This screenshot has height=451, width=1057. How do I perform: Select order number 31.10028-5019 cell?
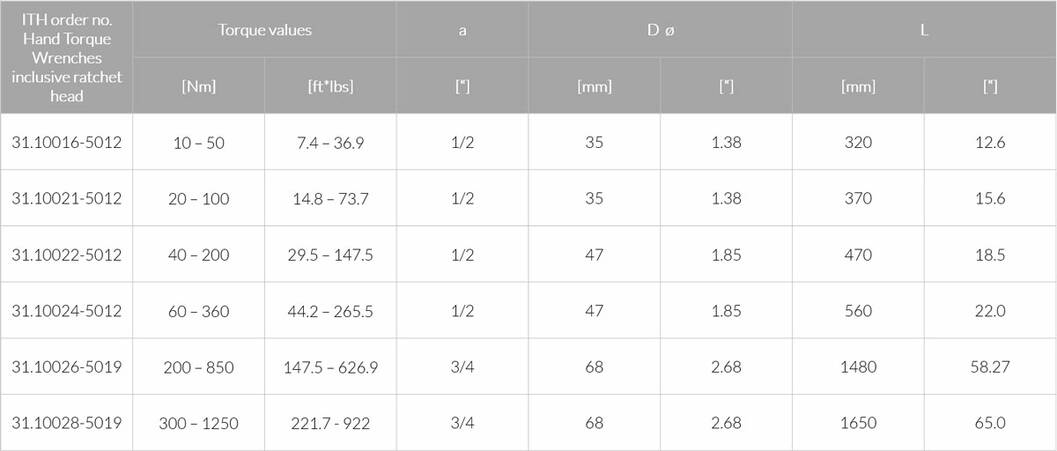tap(66, 423)
